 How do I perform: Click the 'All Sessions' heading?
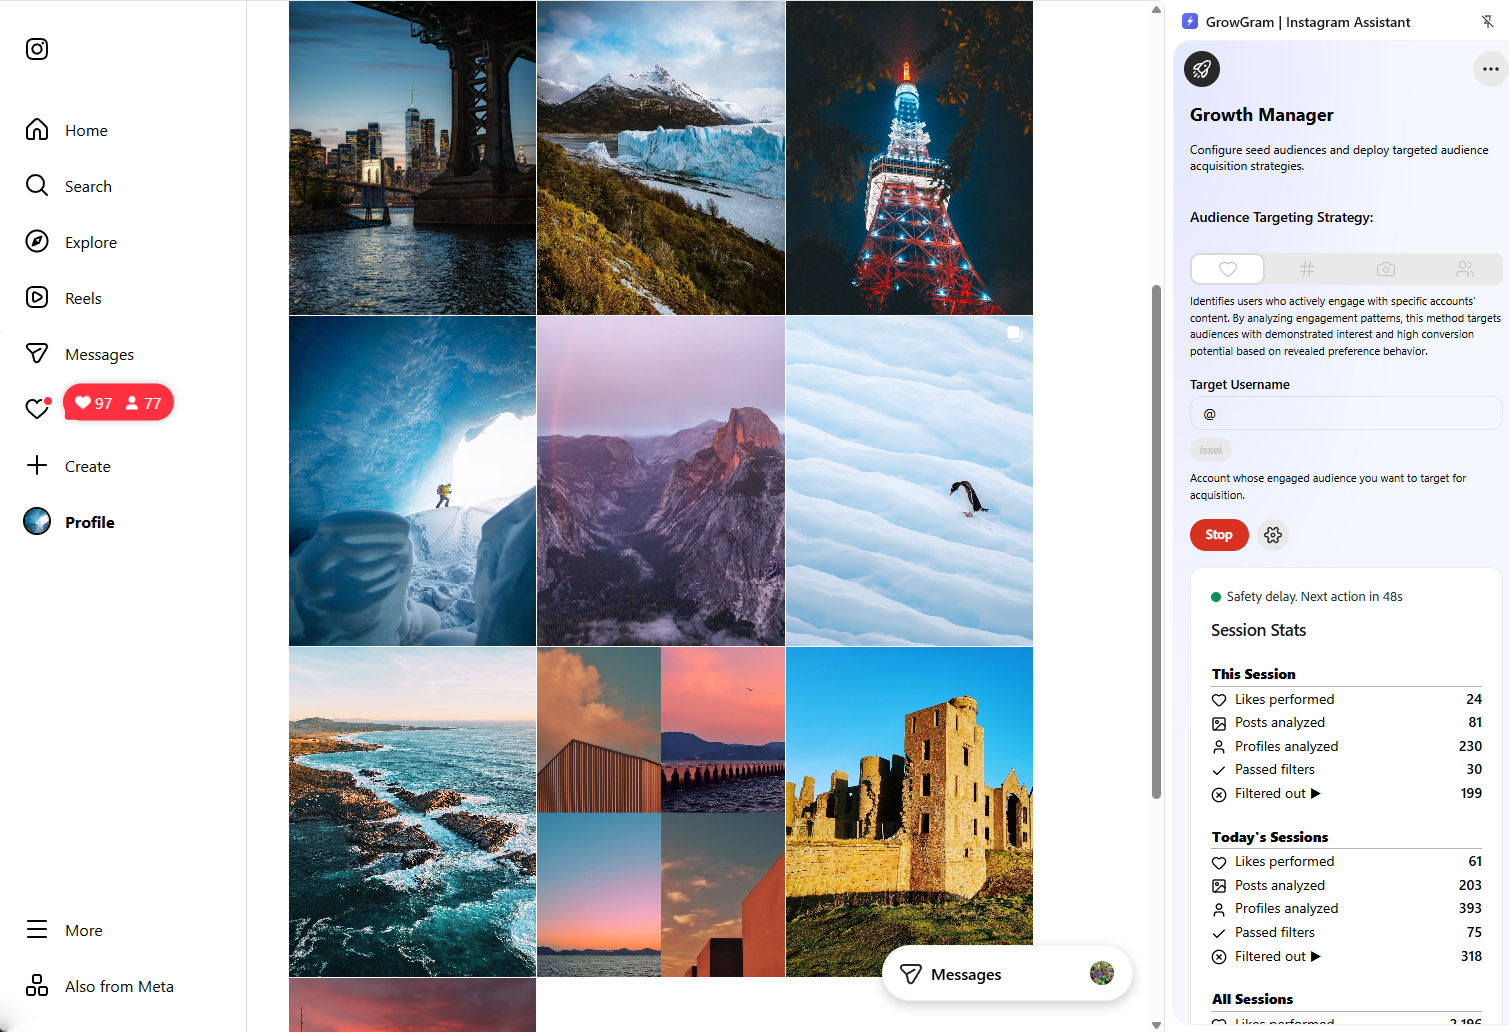click(x=1252, y=999)
